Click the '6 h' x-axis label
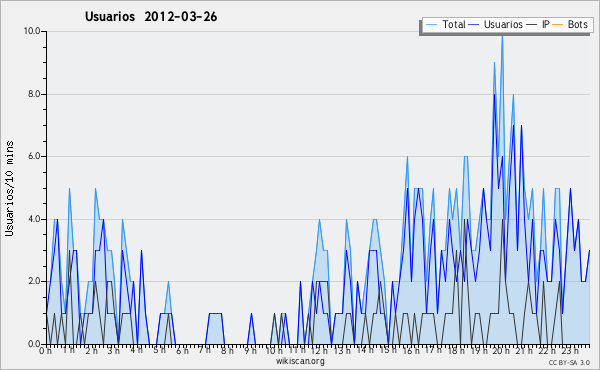 tap(182, 351)
